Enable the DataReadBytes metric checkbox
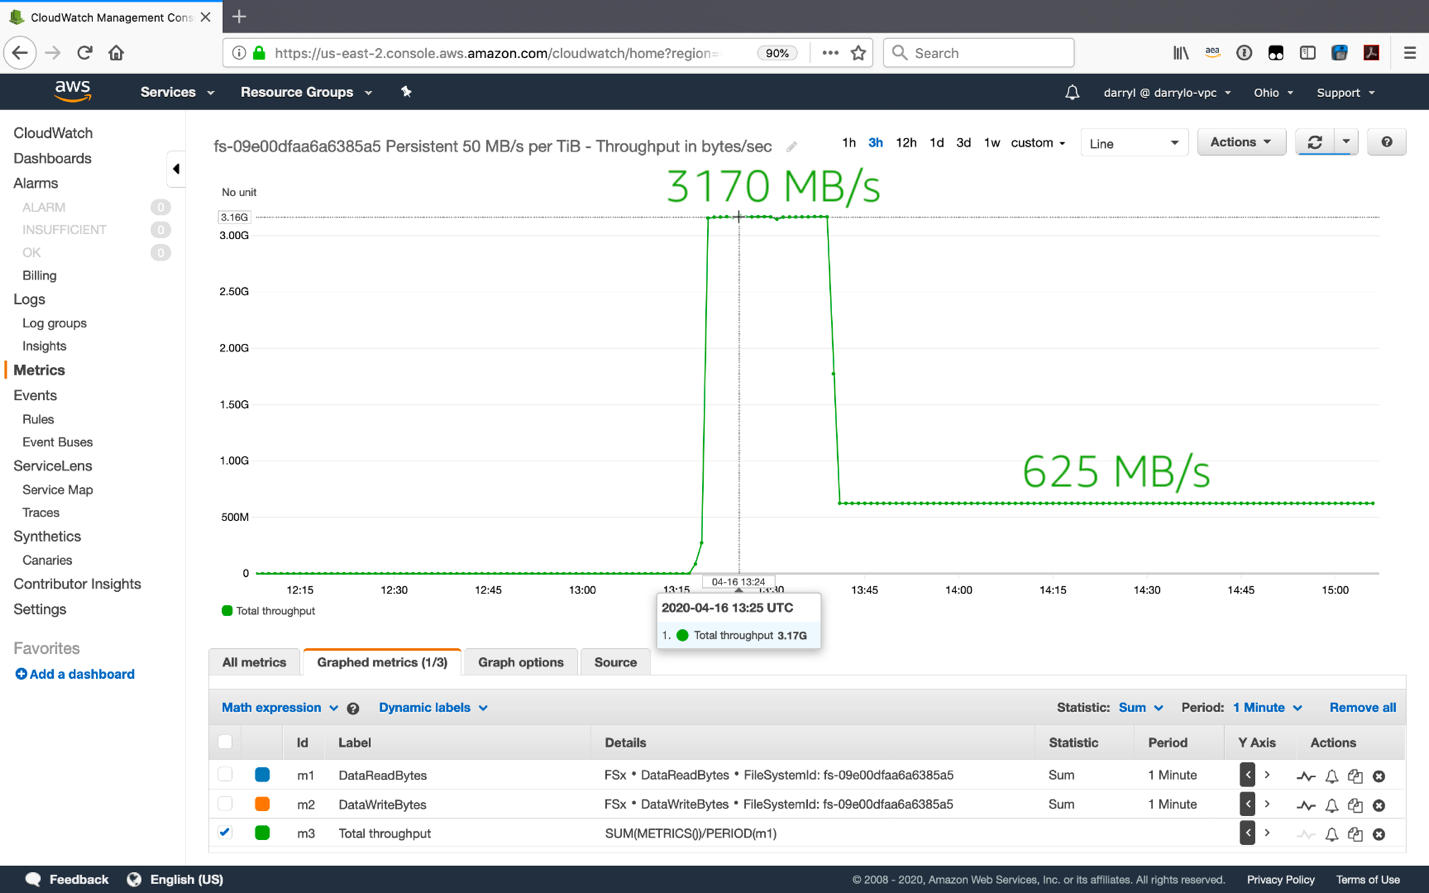The image size is (1429, 893). [x=224, y=775]
